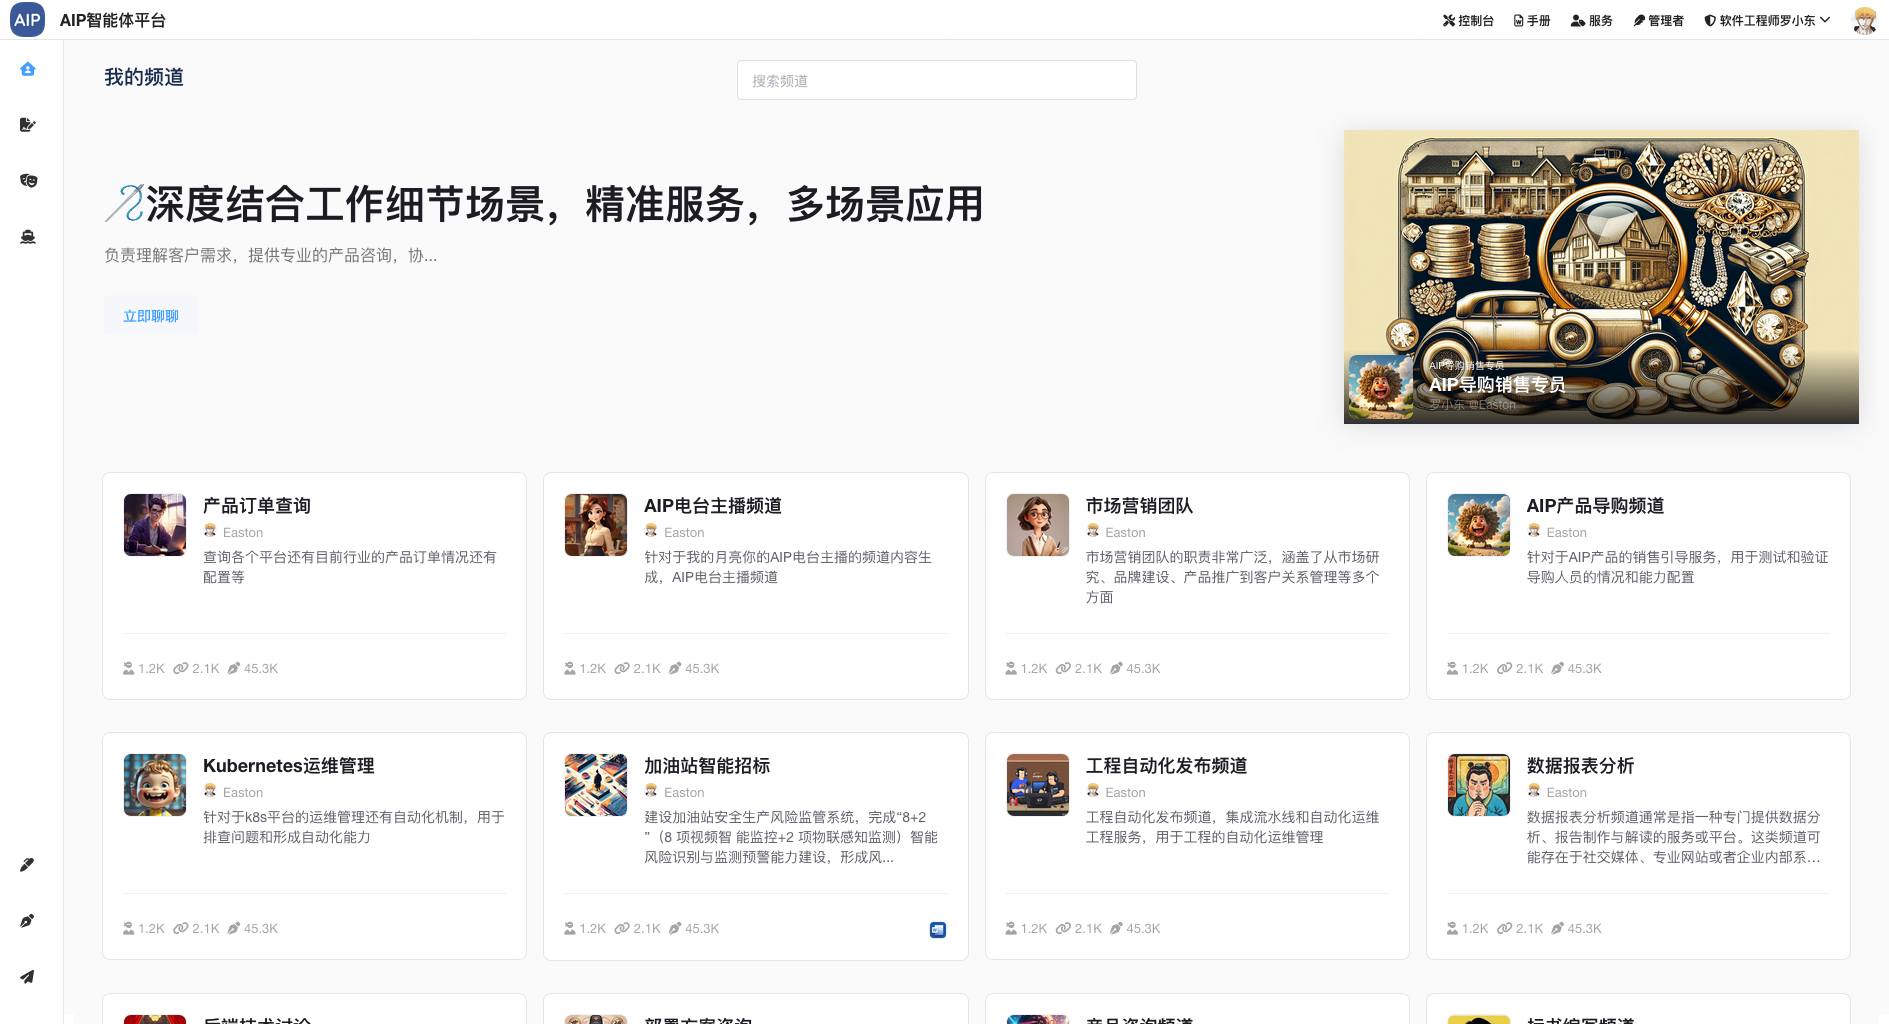Click the 45.3K pen icon in 产品订单查询 card
Screen dimensions: 1889x1024
(234, 668)
